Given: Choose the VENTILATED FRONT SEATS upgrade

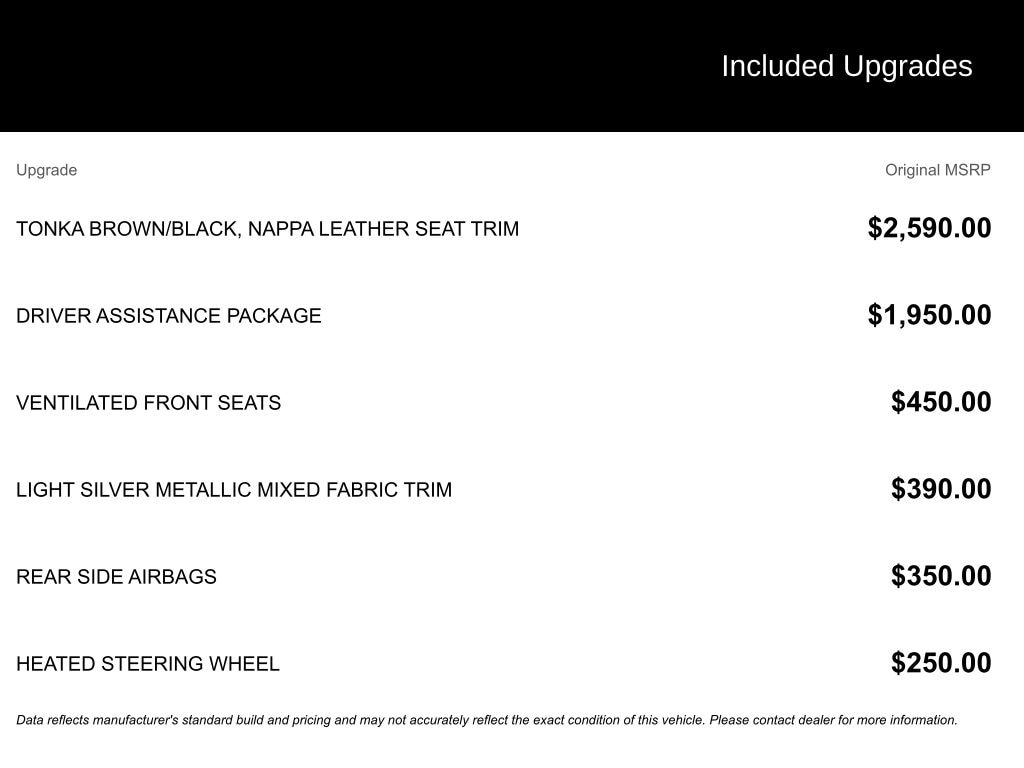Looking at the screenshot, I should (x=148, y=403).
